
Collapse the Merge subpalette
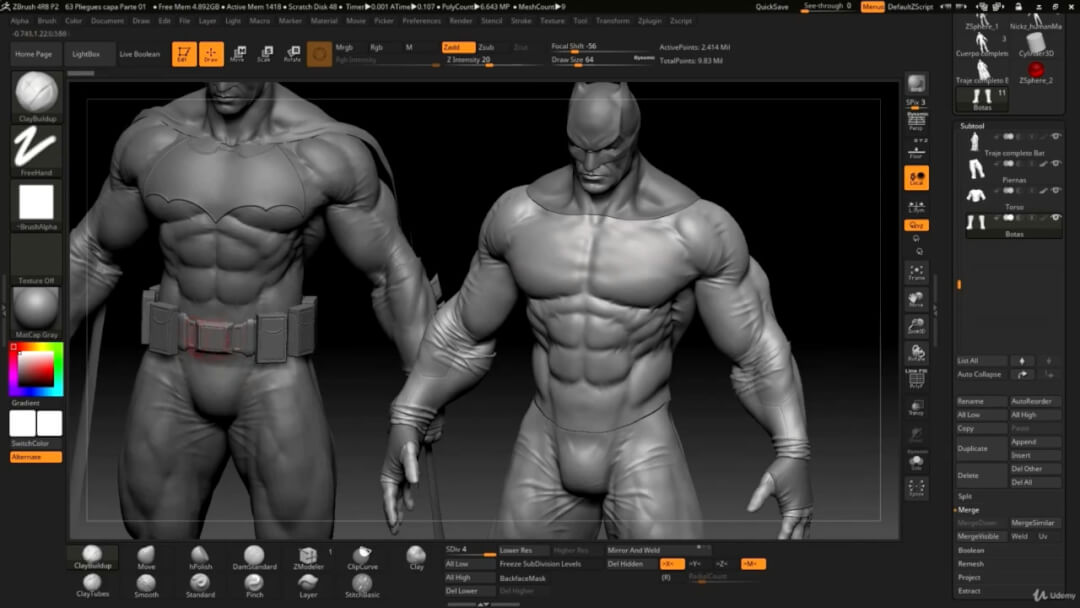coord(968,510)
